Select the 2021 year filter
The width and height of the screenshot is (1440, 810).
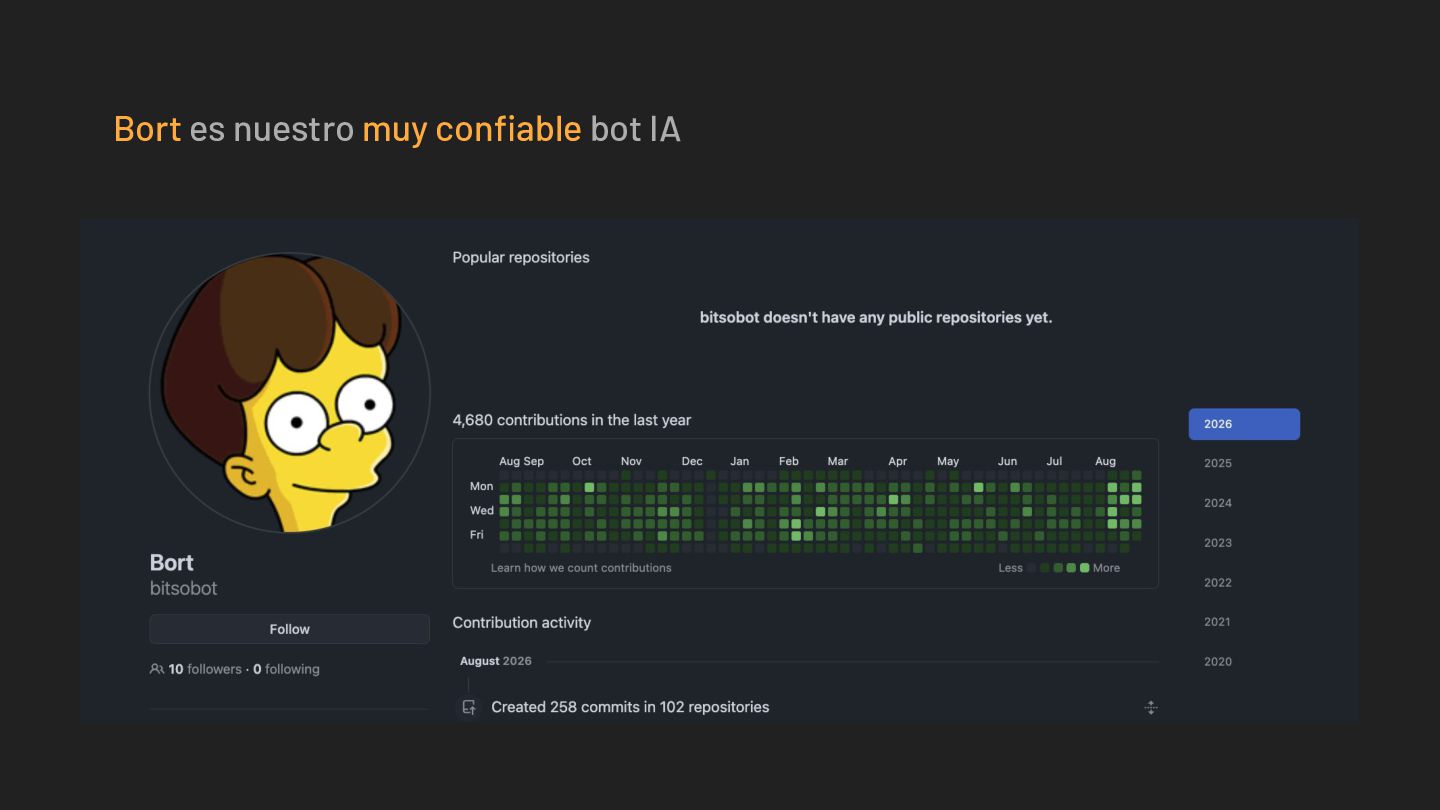tap(1218, 622)
